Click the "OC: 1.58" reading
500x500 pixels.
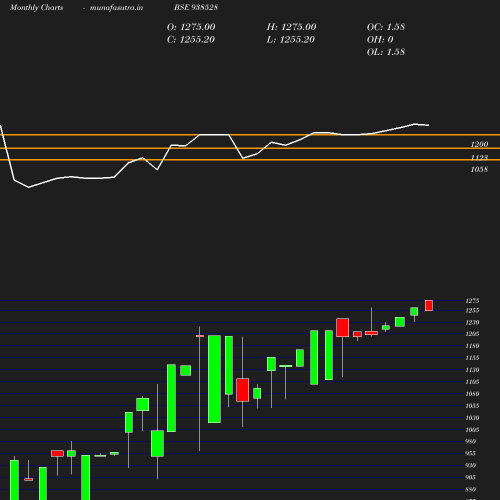(x=386, y=27)
